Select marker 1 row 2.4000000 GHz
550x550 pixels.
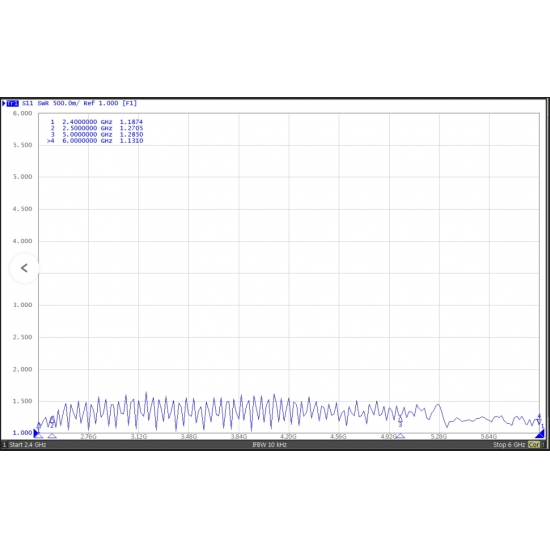coord(96,122)
